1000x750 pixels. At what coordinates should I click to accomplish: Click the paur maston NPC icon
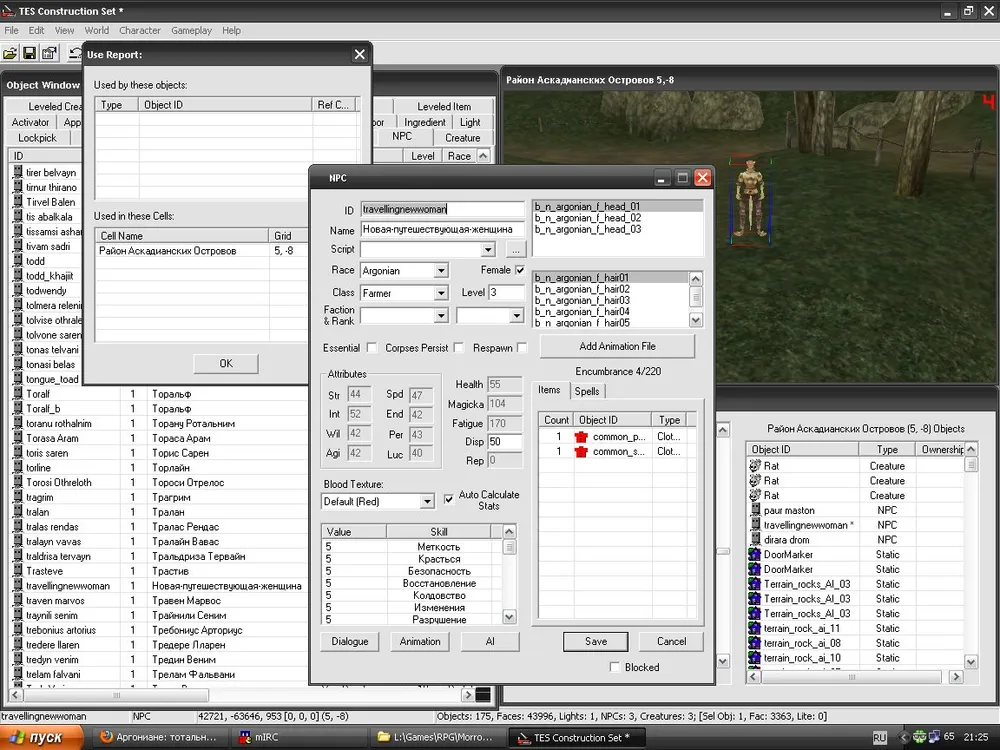tap(755, 510)
